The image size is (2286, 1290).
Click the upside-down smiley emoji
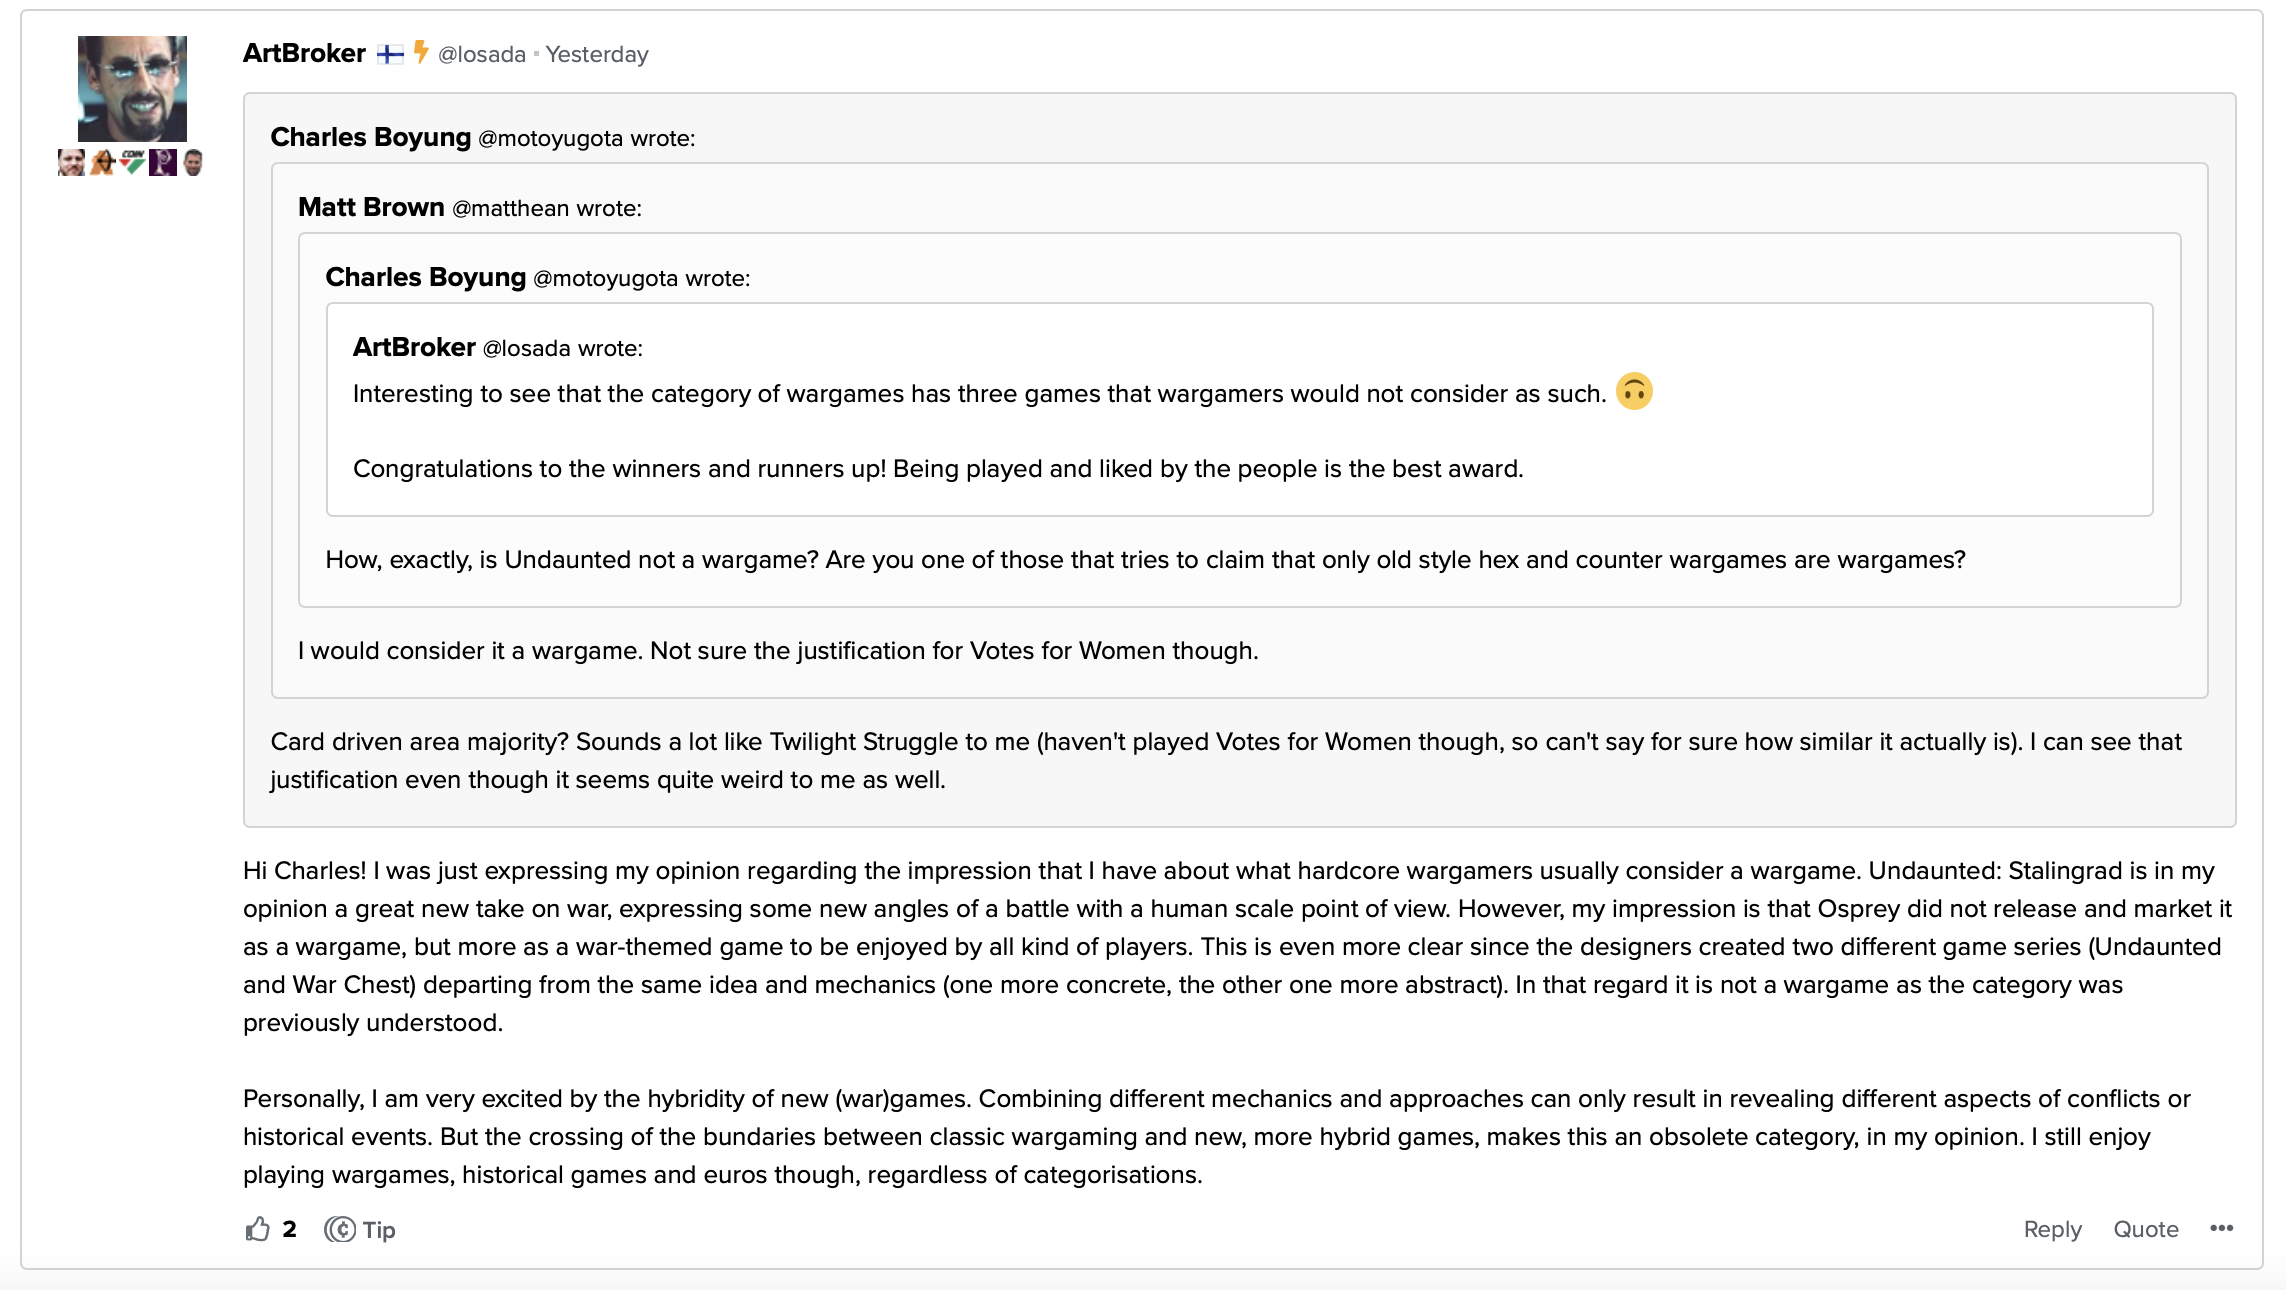1634,392
